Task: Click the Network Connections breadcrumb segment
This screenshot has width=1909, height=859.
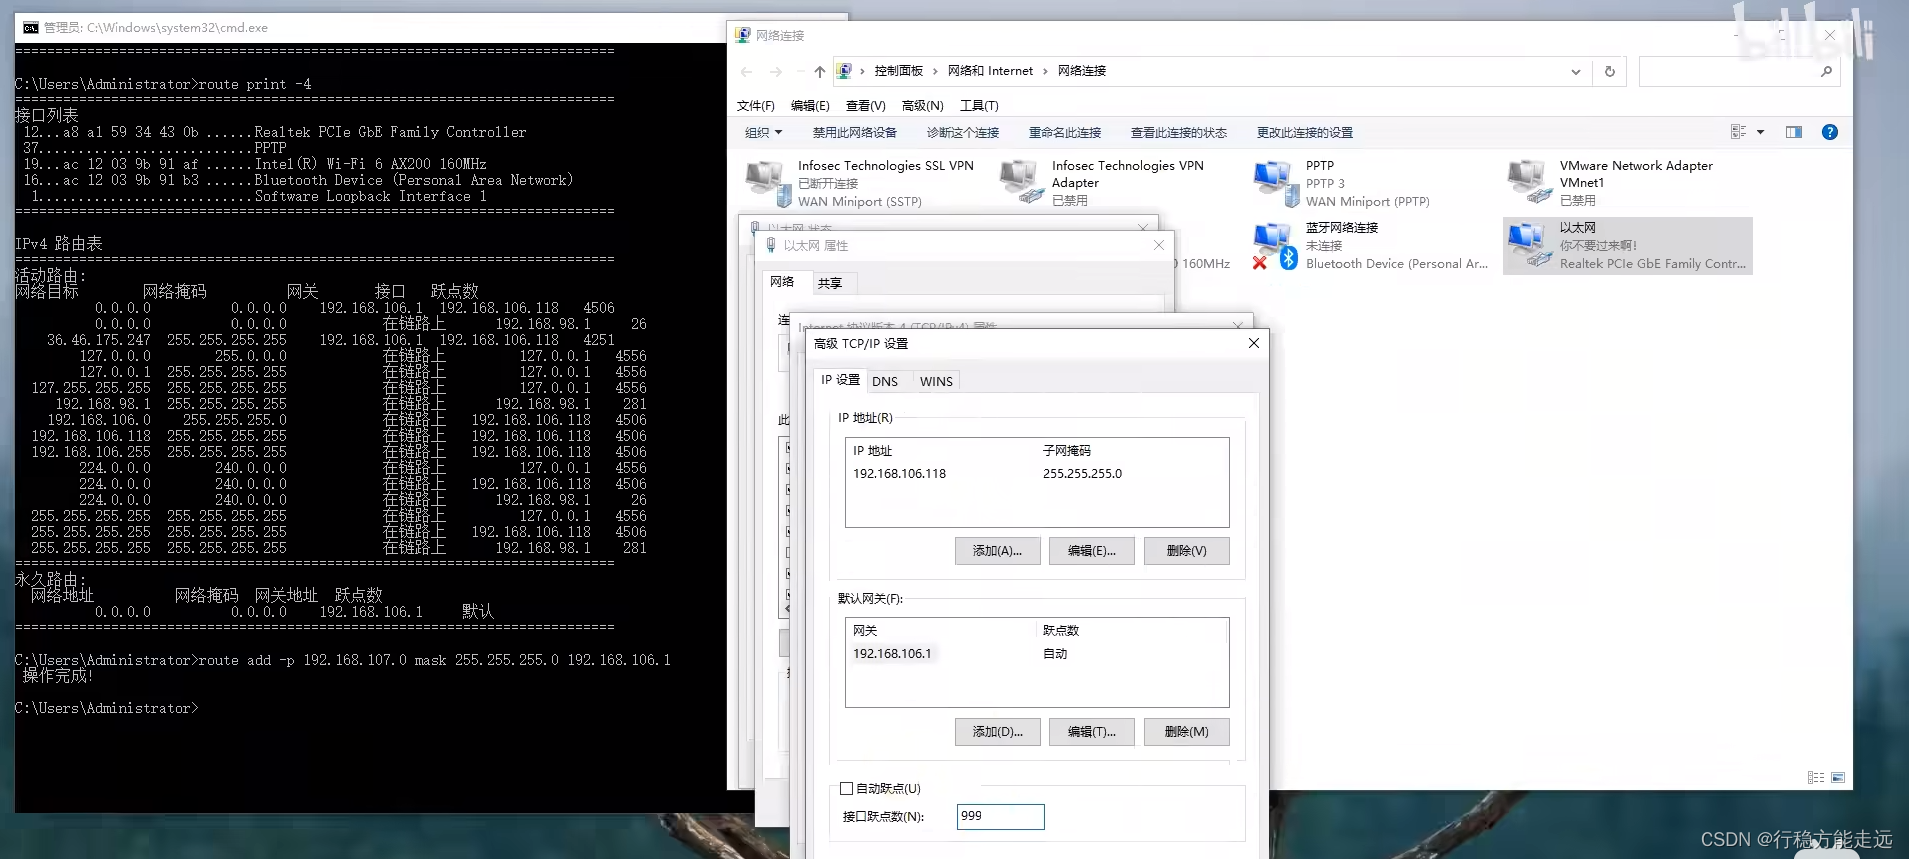Action: [1081, 71]
